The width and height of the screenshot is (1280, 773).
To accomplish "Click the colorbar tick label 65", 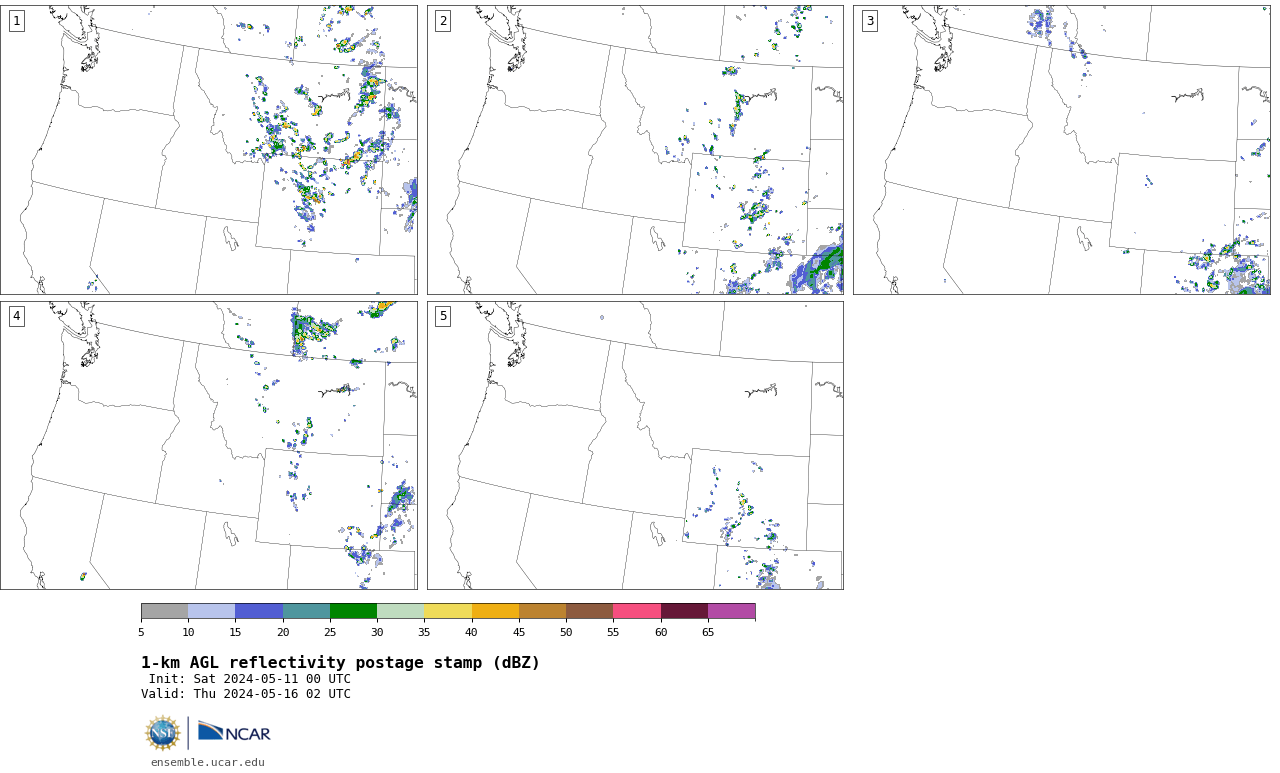I will click(708, 632).
